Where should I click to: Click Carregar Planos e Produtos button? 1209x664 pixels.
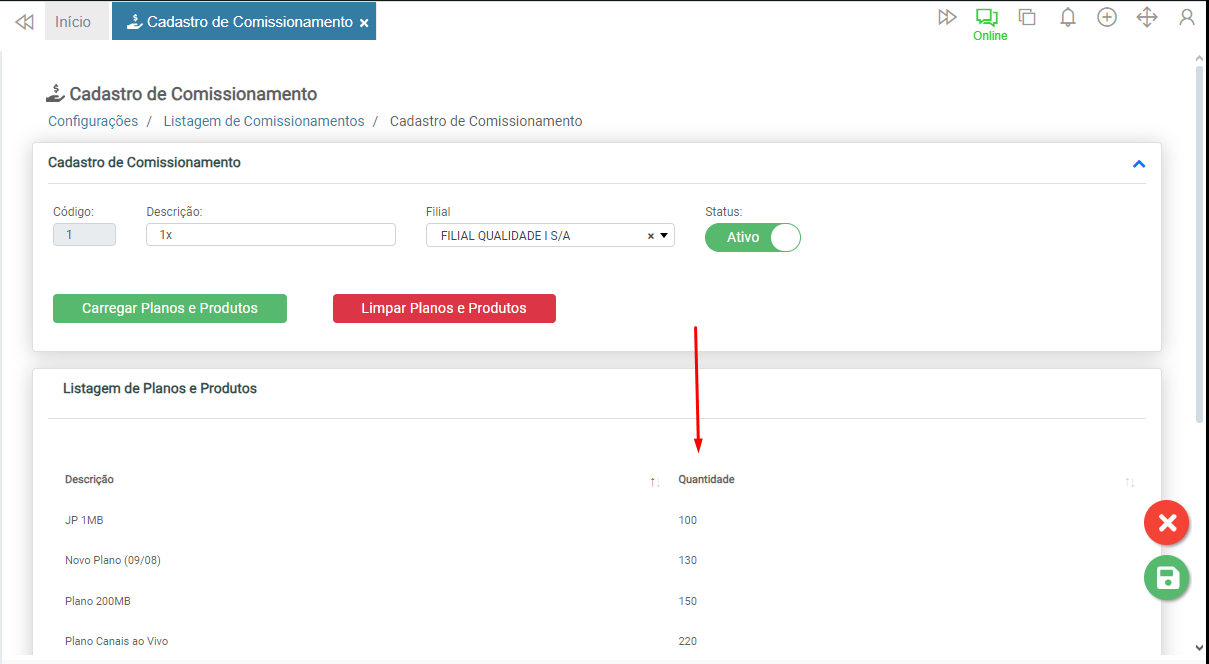170,308
